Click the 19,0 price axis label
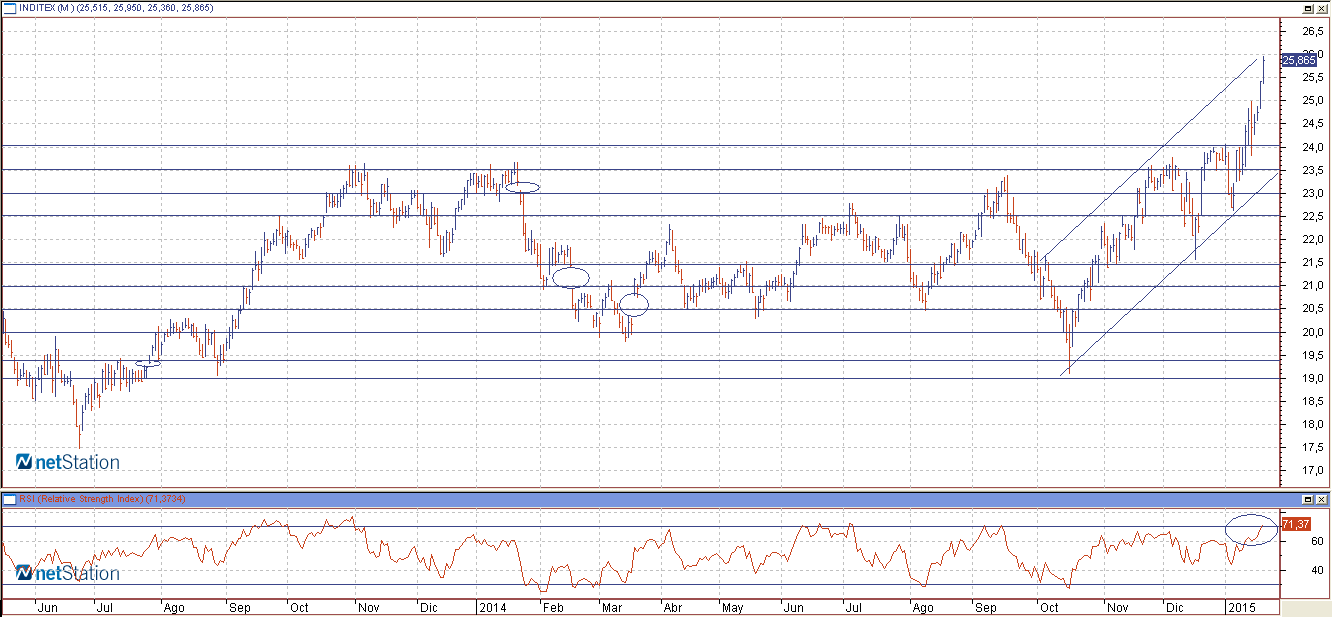The image size is (1332, 617). (x=1313, y=379)
